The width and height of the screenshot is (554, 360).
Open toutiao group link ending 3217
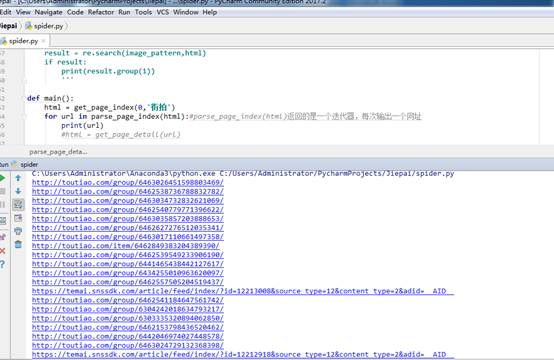(x=128, y=309)
